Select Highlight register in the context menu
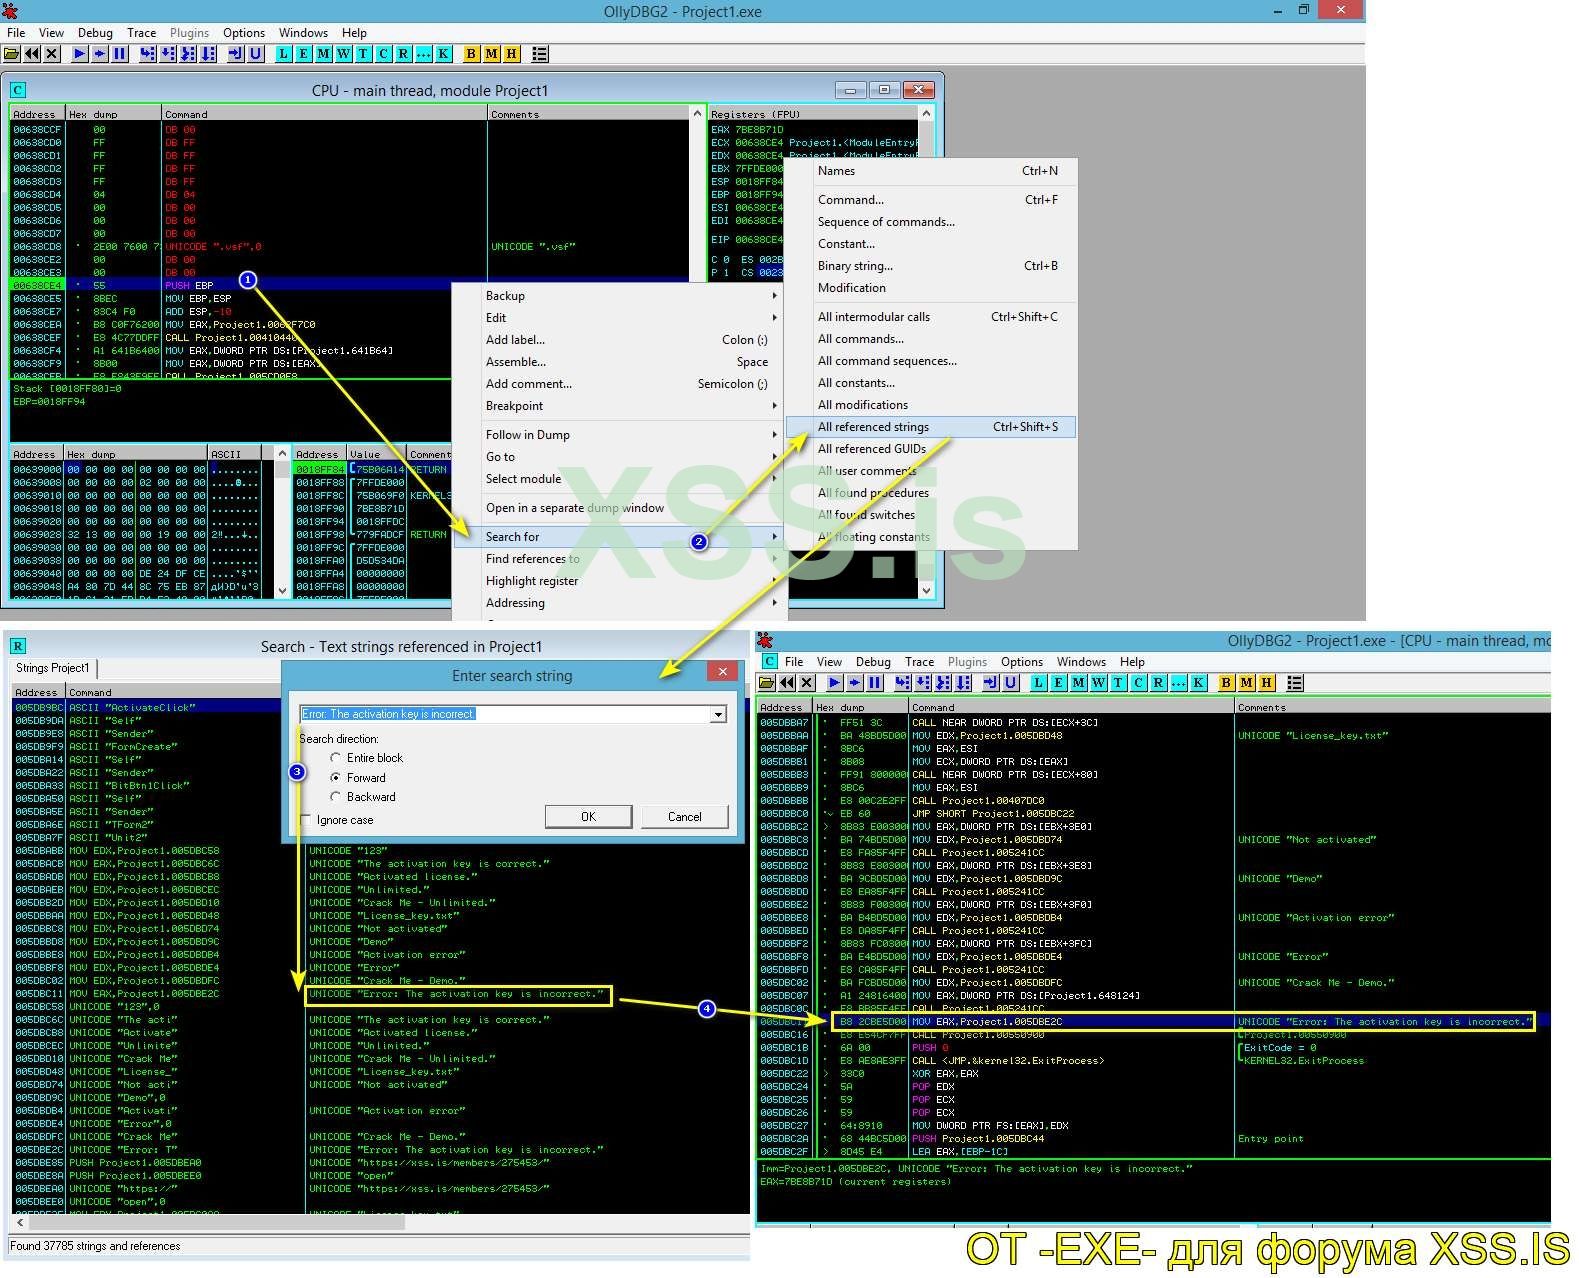Image resolution: width=1579 pixels, height=1278 pixels. [620, 581]
